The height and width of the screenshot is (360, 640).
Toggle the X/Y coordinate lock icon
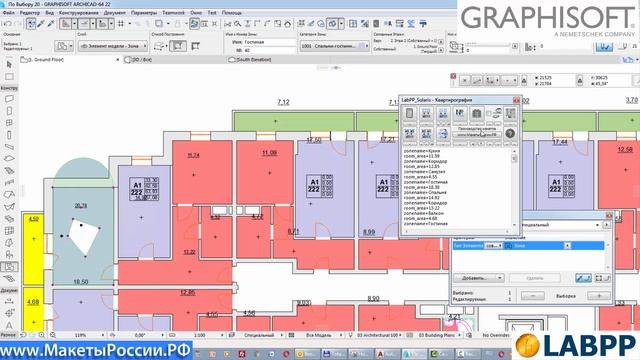(524, 80)
